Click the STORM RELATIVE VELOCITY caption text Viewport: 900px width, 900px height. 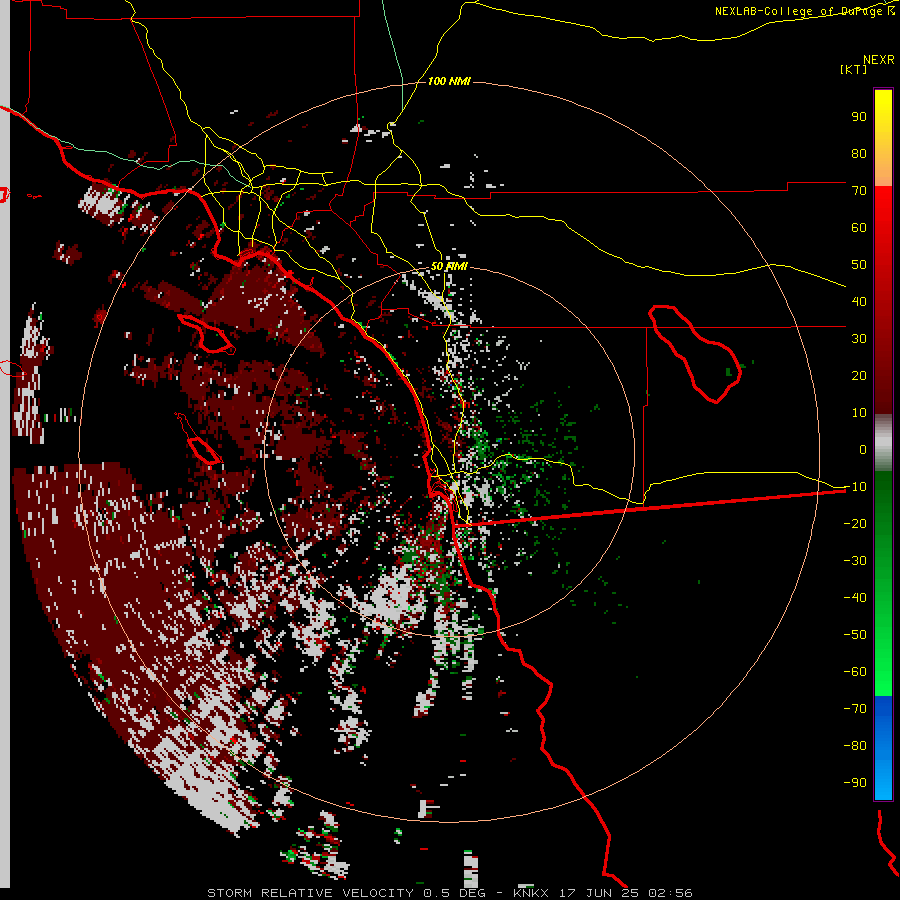pos(310,893)
